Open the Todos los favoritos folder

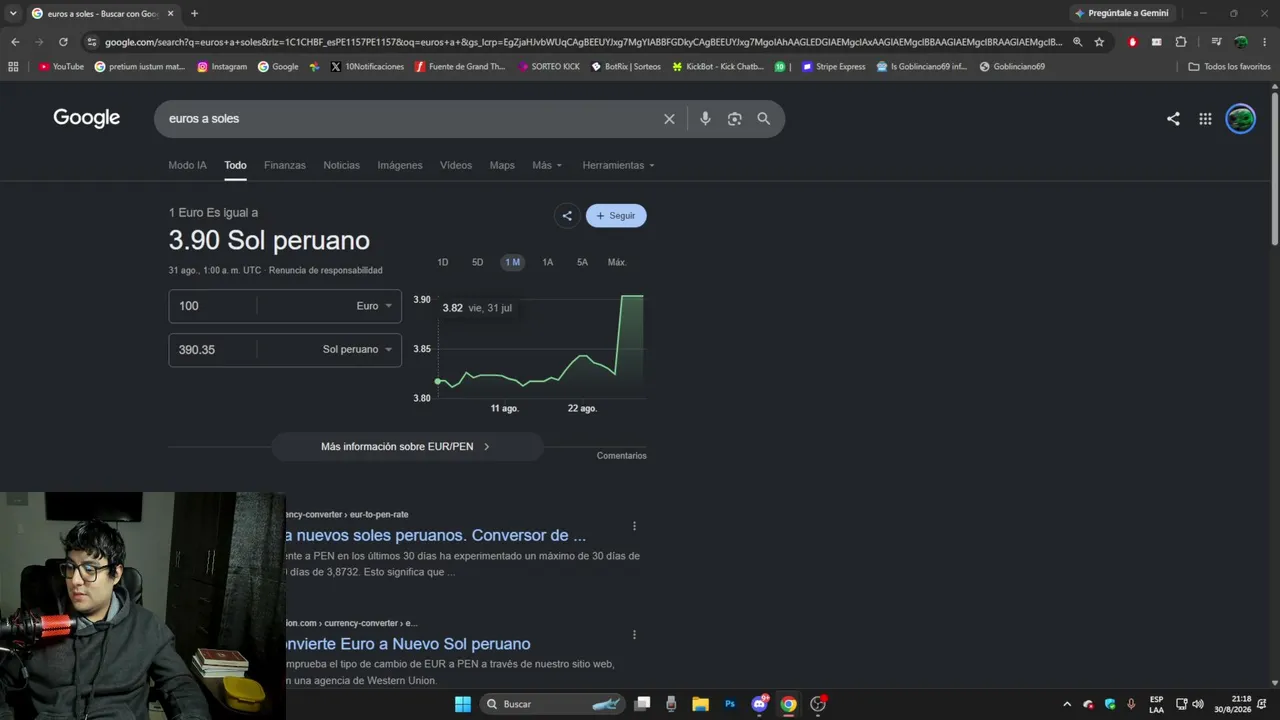[x=1230, y=67]
